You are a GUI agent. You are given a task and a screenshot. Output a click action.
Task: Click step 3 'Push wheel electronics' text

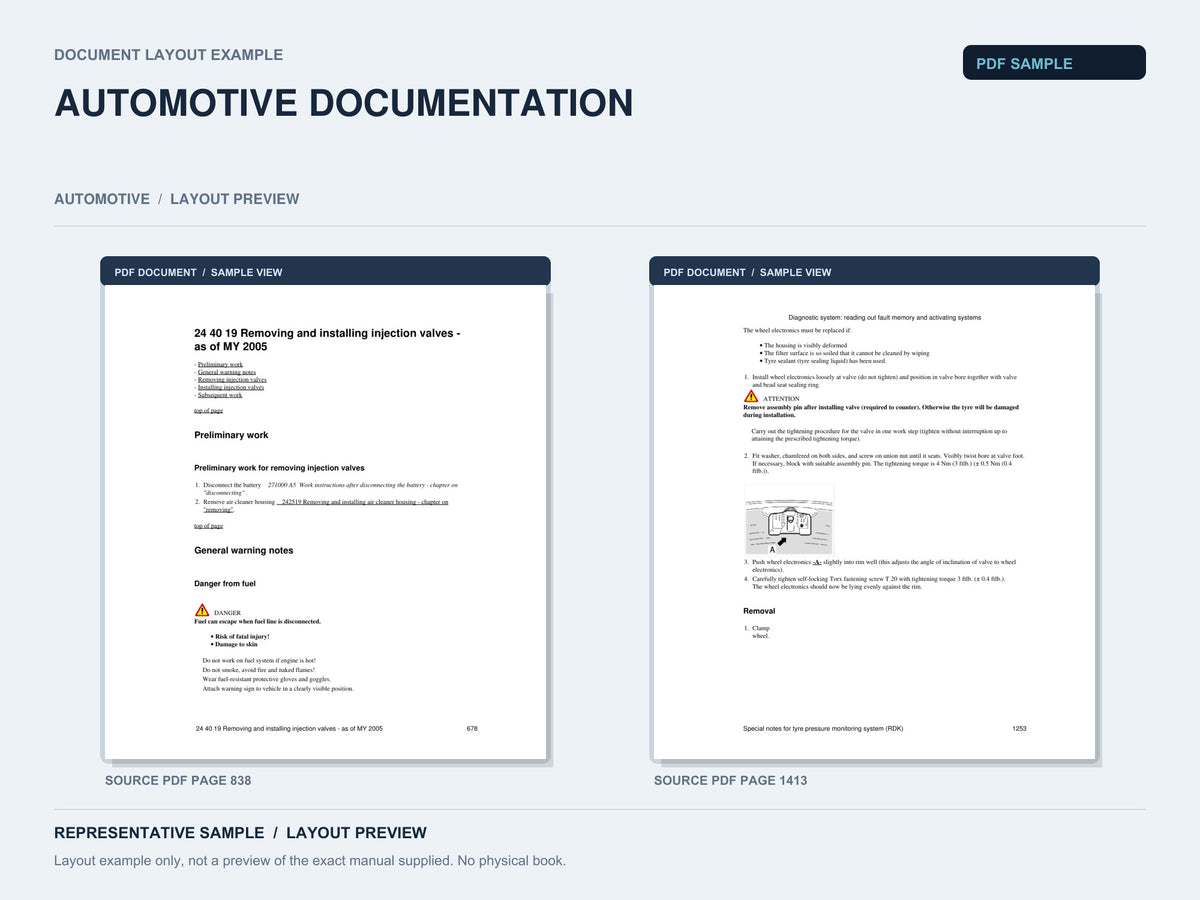pyautogui.click(x=880, y=566)
